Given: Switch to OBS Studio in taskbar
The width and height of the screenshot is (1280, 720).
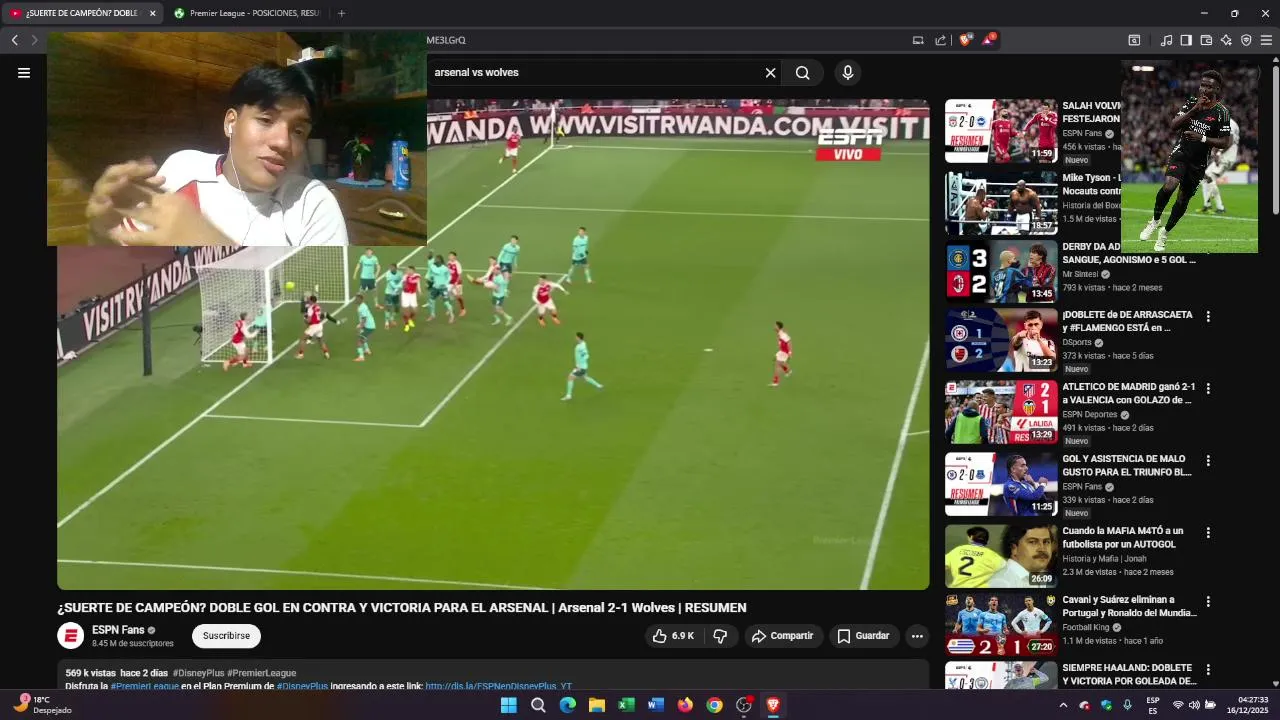Looking at the screenshot, I should 744,705.
